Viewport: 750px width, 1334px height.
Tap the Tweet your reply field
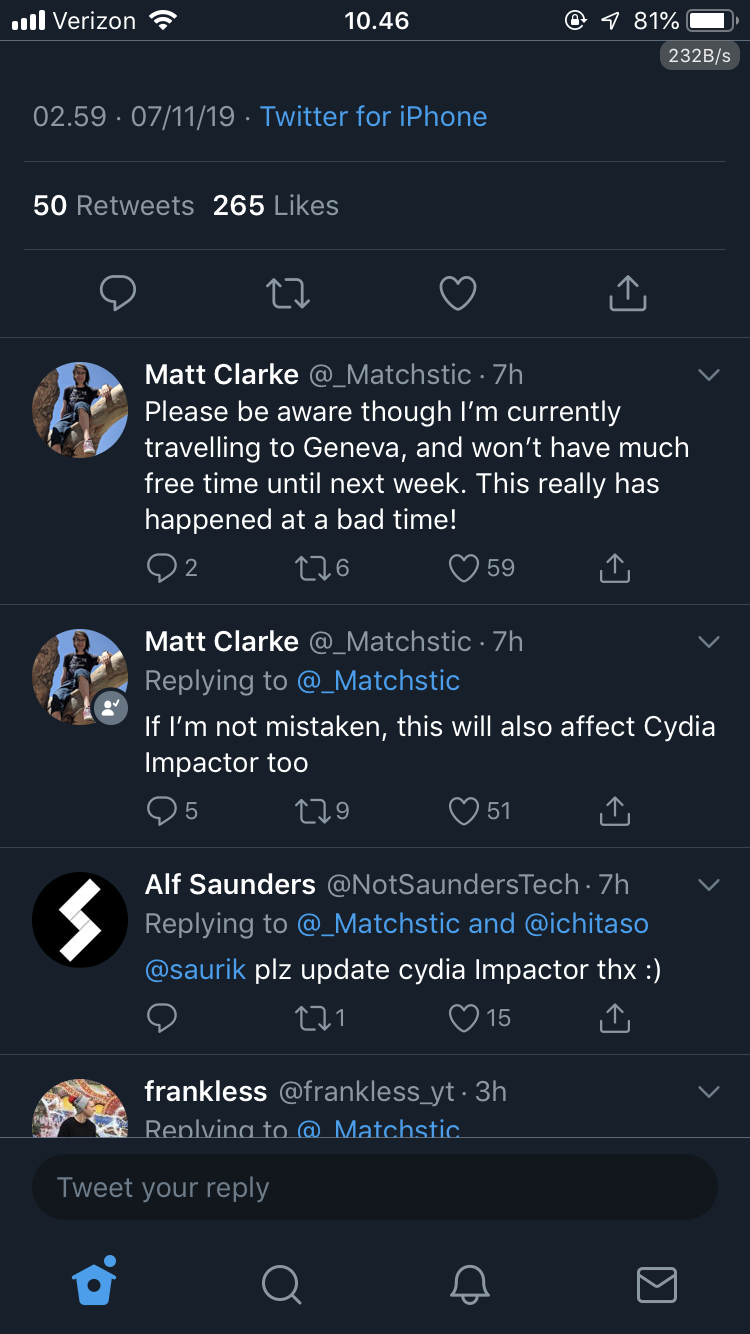pos(375,1188)
